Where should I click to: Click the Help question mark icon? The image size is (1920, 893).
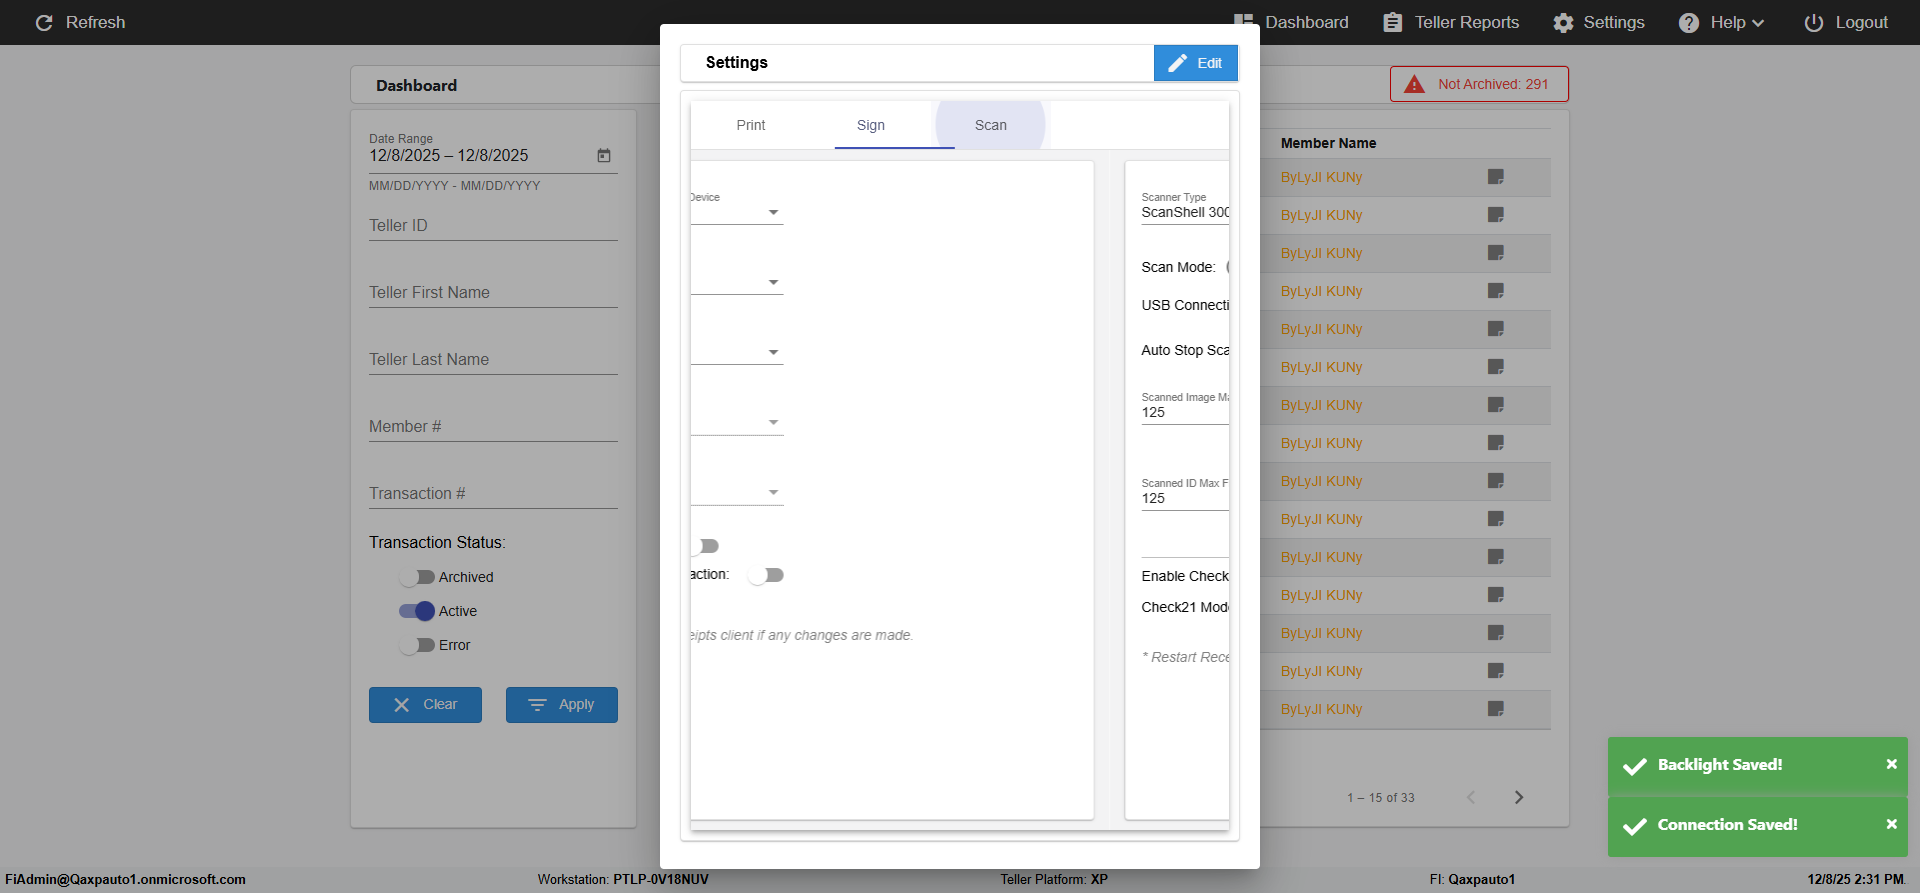coord(1688,22)
